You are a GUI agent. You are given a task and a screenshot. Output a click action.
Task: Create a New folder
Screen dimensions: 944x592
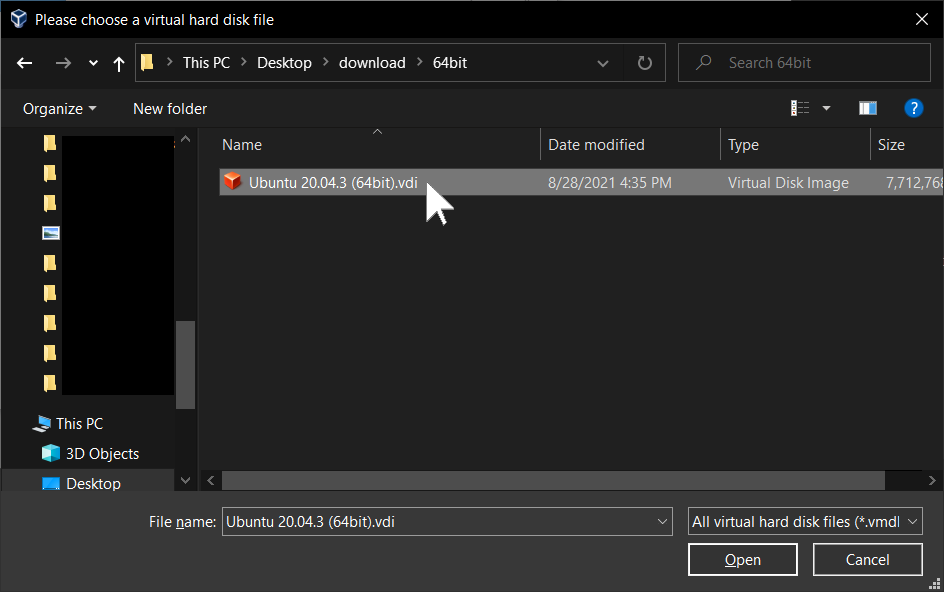pos(170,108)
